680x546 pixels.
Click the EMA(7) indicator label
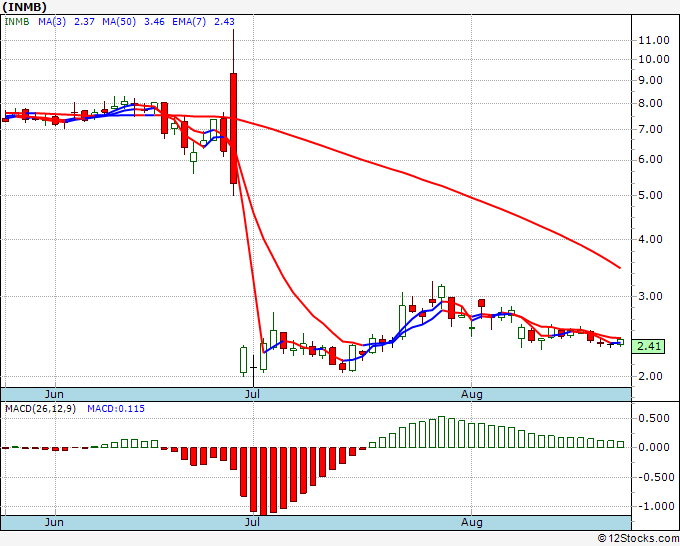(189, 21)
